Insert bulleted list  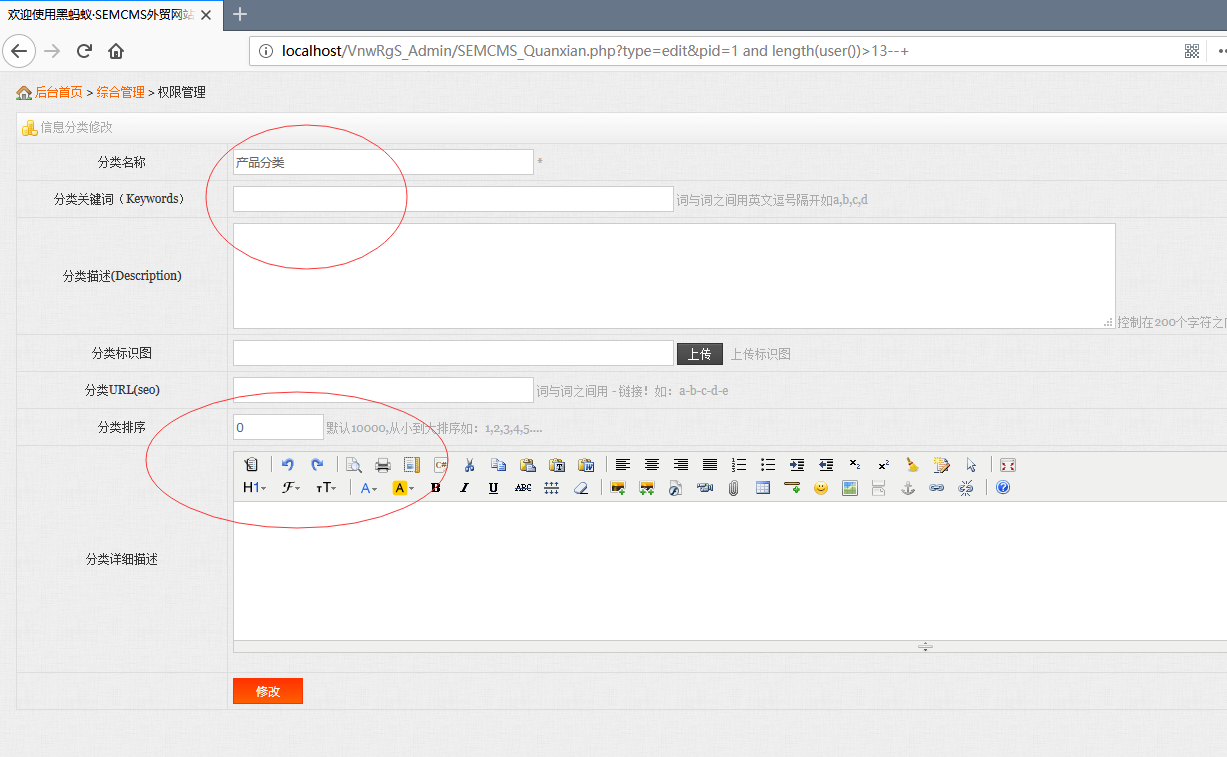(x=768, y=465)
